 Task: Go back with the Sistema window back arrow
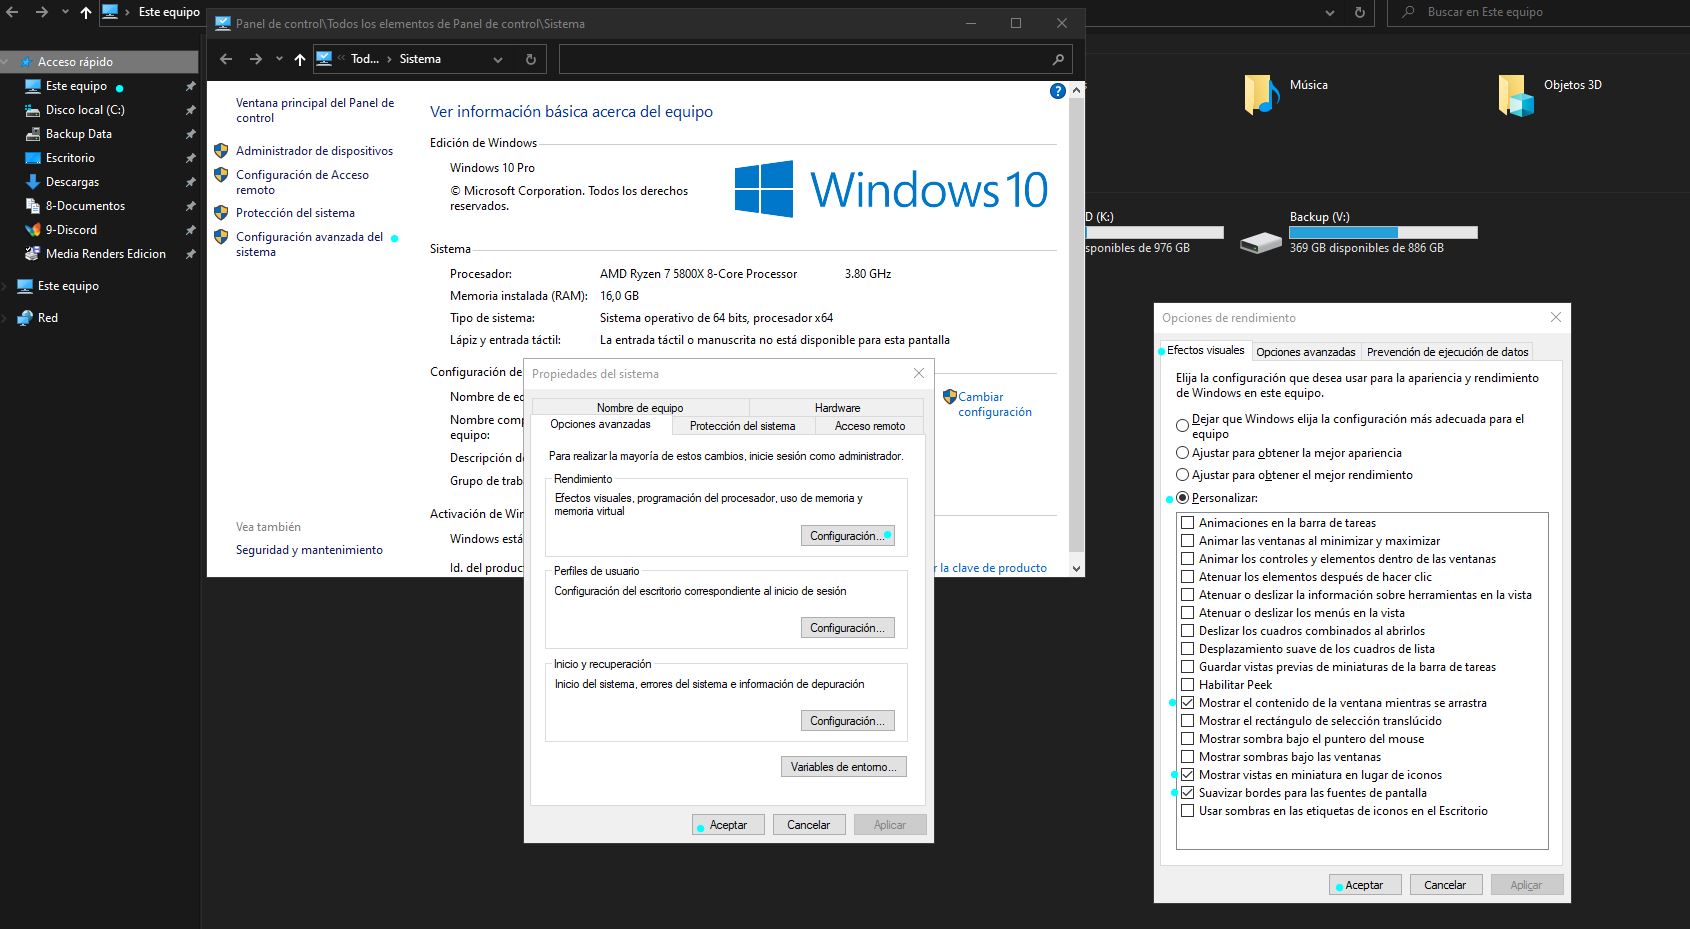(x=226, y=59)
